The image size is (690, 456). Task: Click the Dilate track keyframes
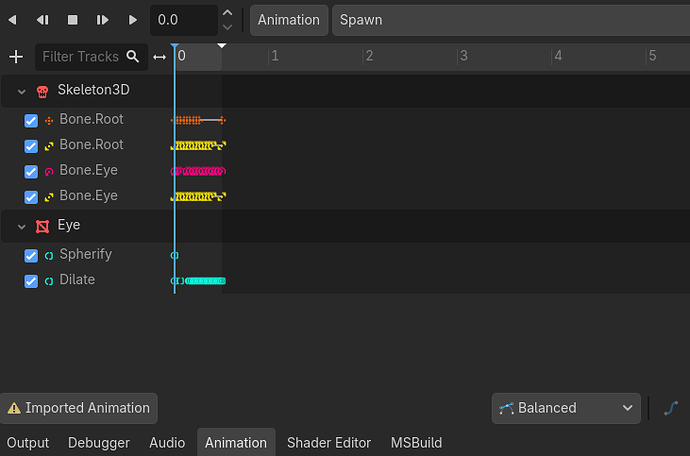pos(198,281)
